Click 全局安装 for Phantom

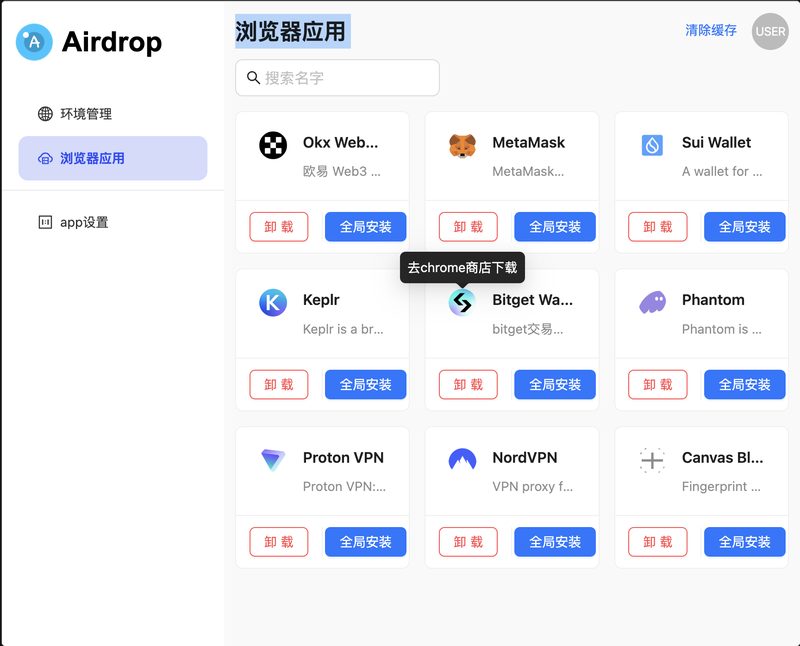point(745,384)
